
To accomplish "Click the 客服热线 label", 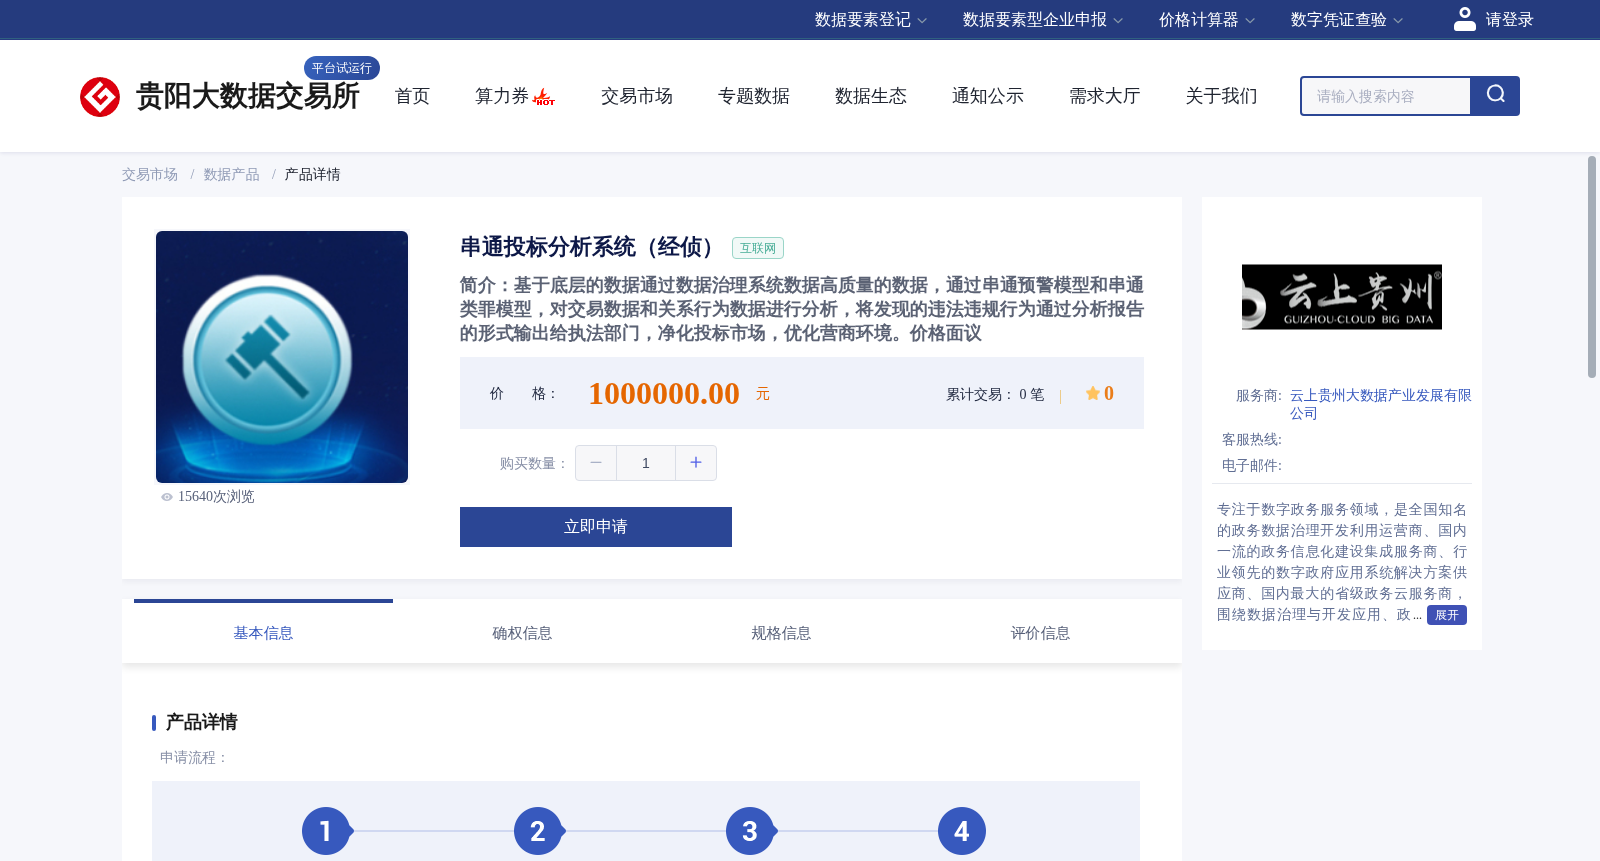I will pos(1252,440).
